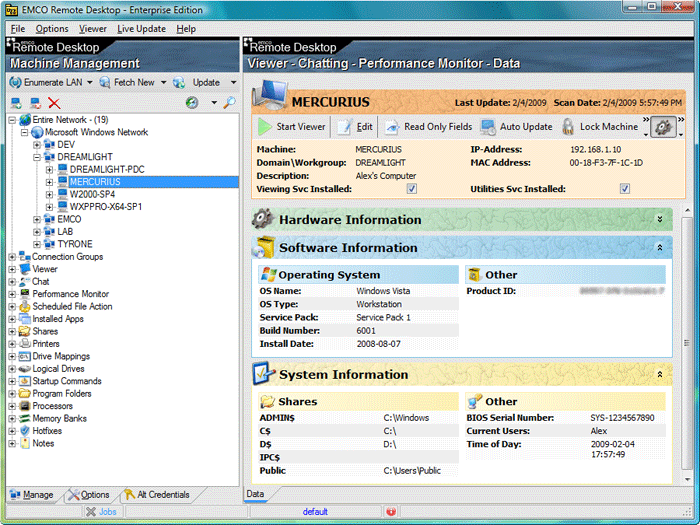Image resolution: width=700 pixels, height=525 pixels.
Task: Collapse the System Information section
Action: (660, 374)
